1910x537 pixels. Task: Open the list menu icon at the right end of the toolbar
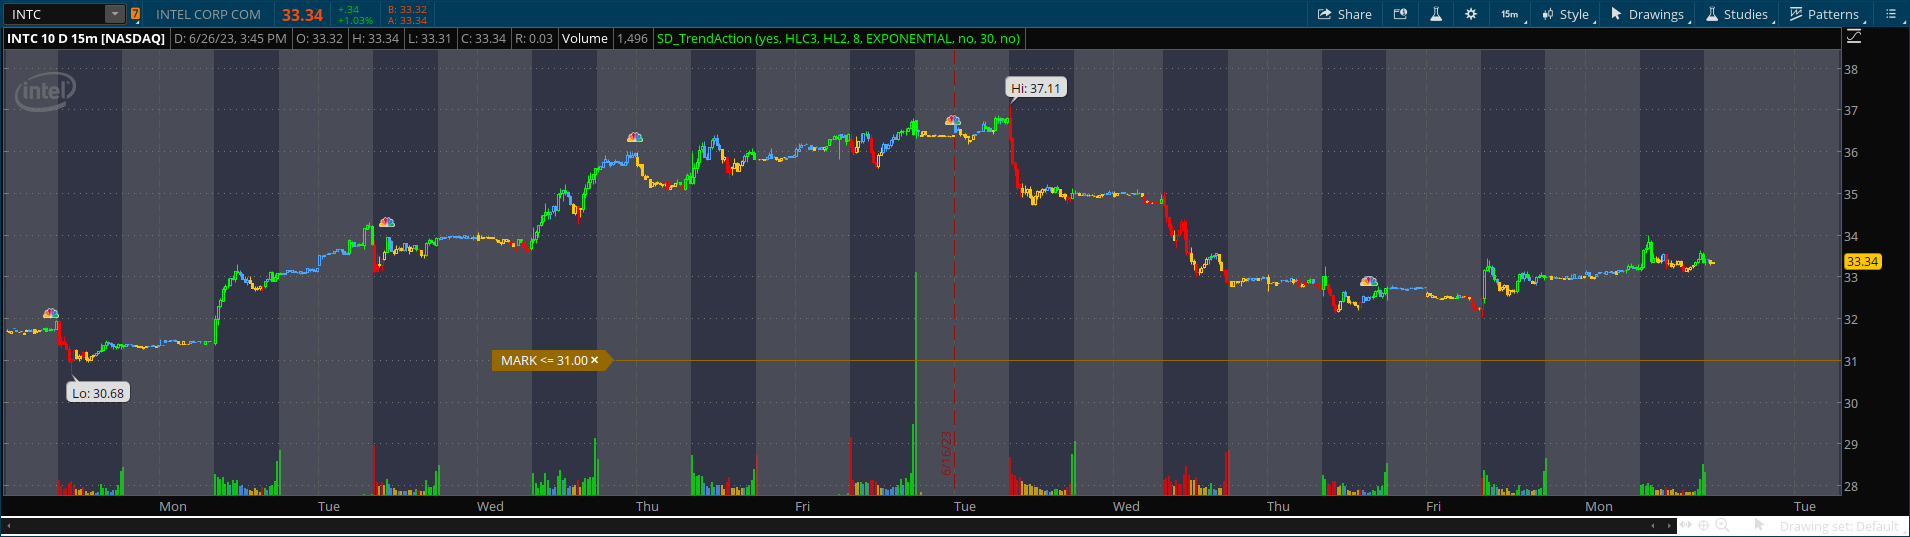1890,14
